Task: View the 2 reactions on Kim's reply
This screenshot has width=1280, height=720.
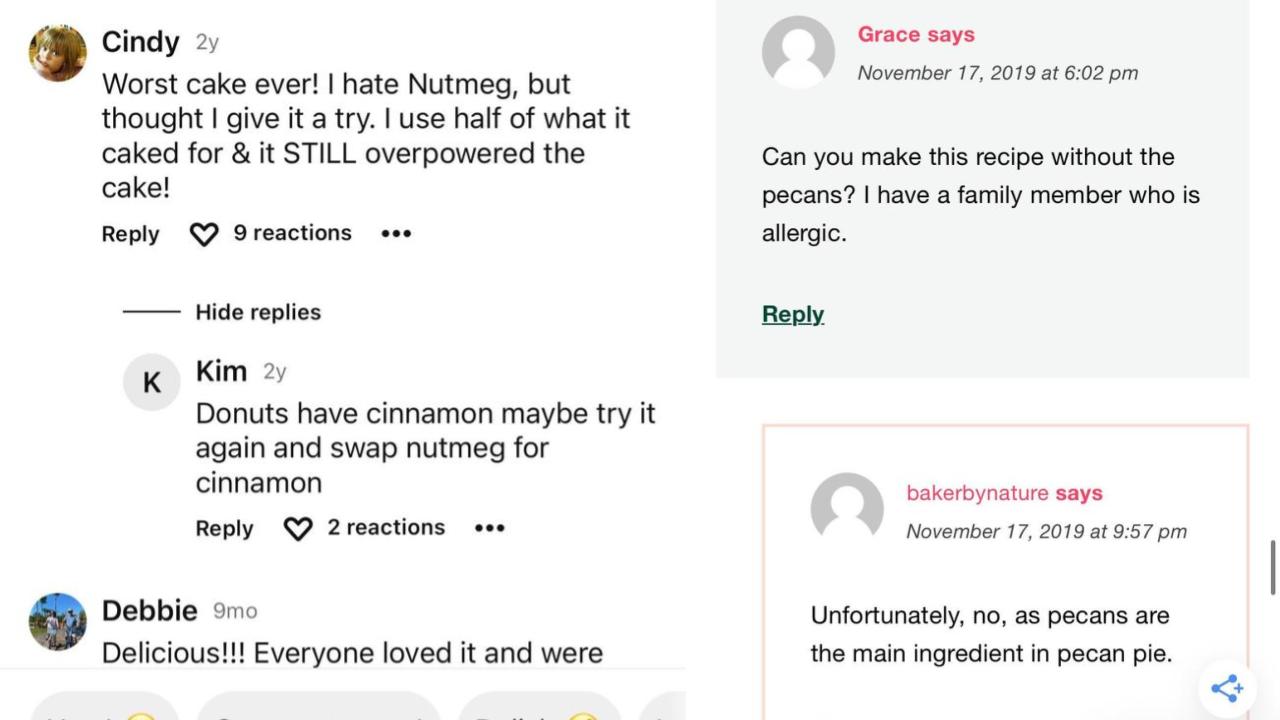Action: (x=387, y=528)
